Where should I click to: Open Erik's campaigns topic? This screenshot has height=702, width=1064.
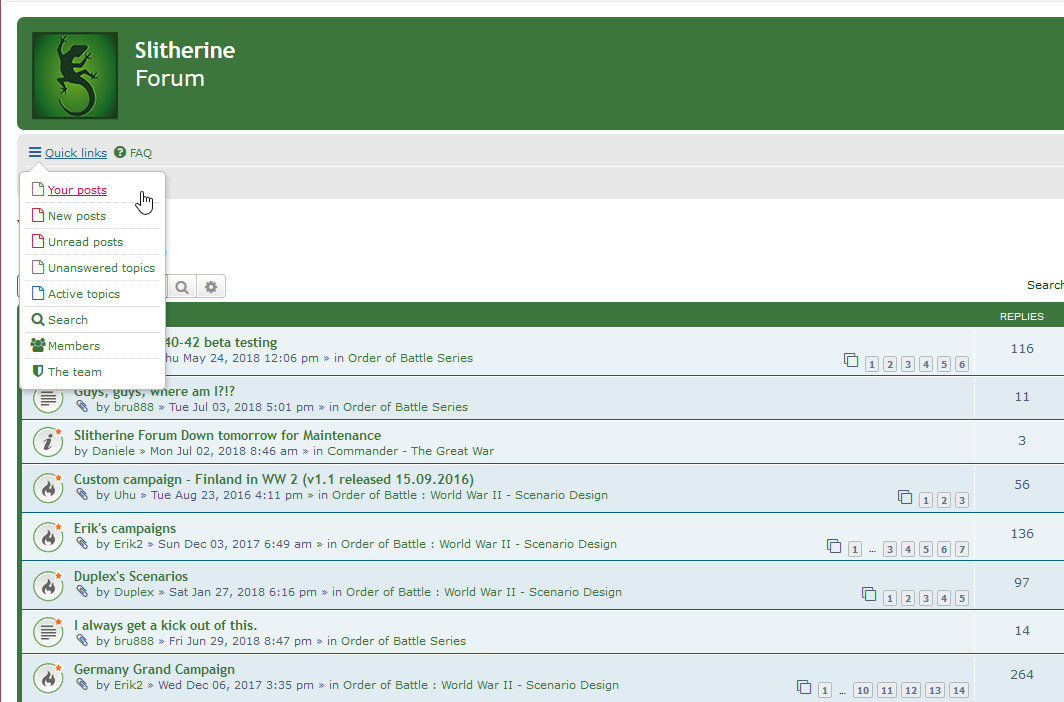125,528
